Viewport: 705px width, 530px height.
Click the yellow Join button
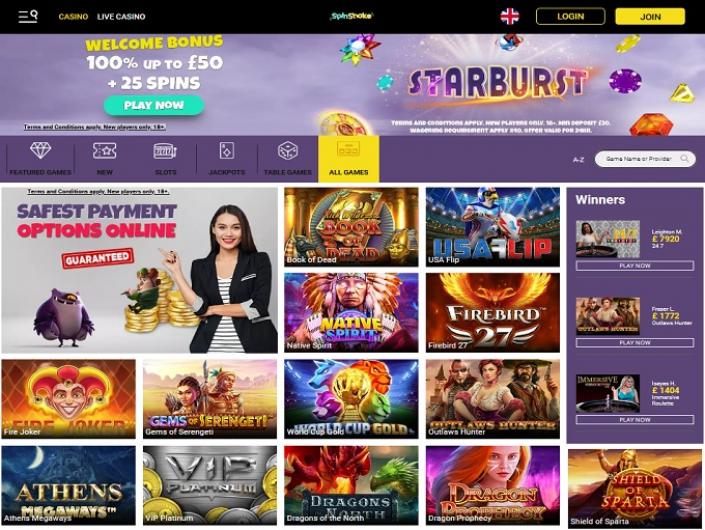[x=650, y=17]
